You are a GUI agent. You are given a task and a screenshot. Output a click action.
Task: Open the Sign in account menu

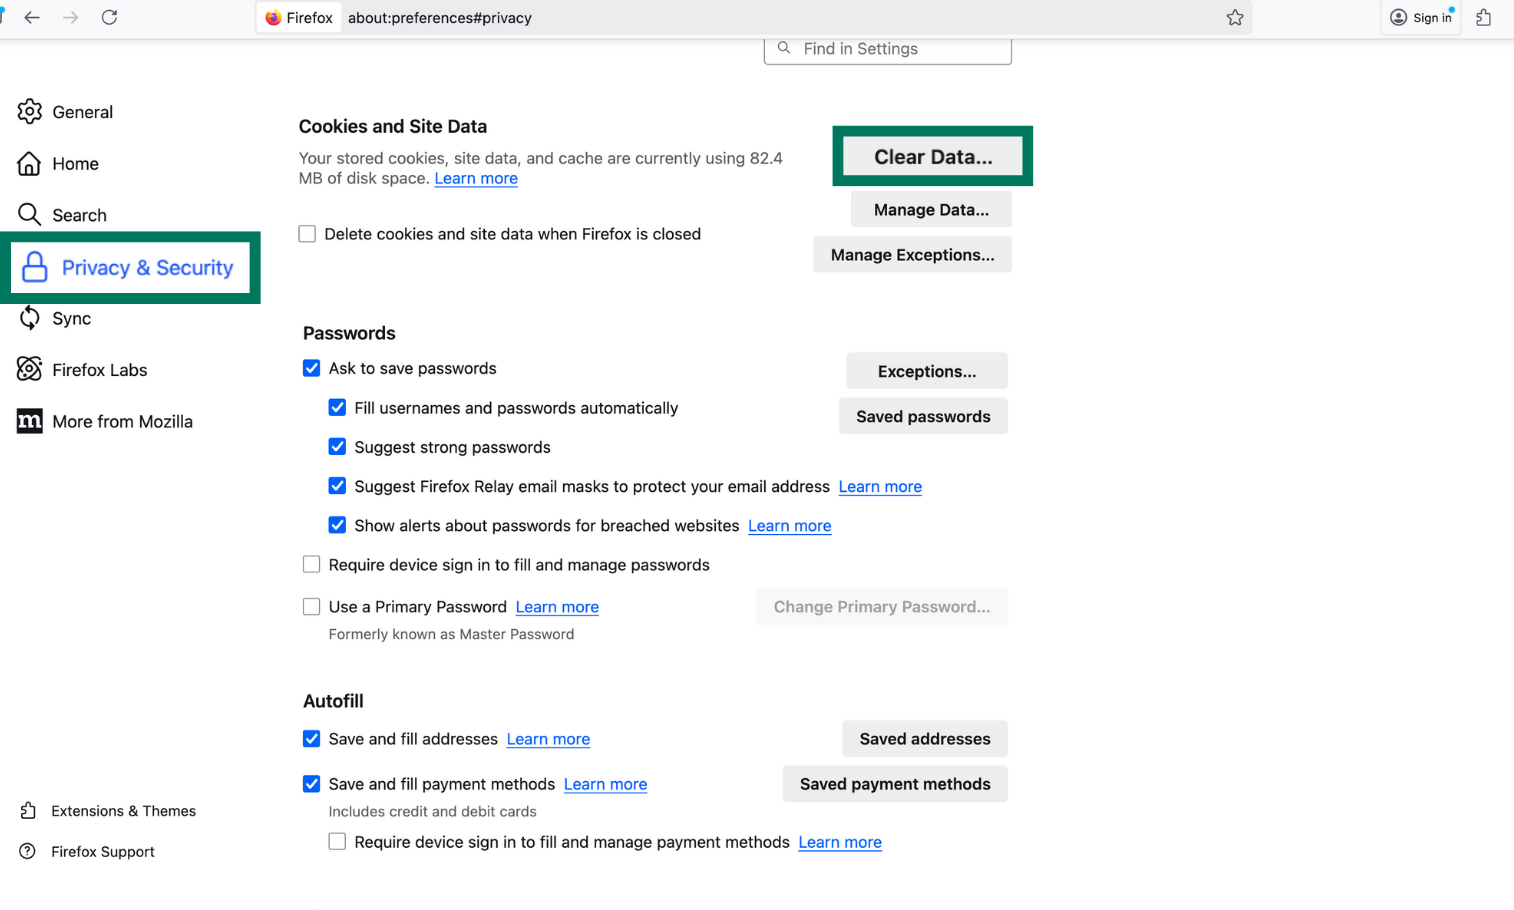pos(1421,17)
